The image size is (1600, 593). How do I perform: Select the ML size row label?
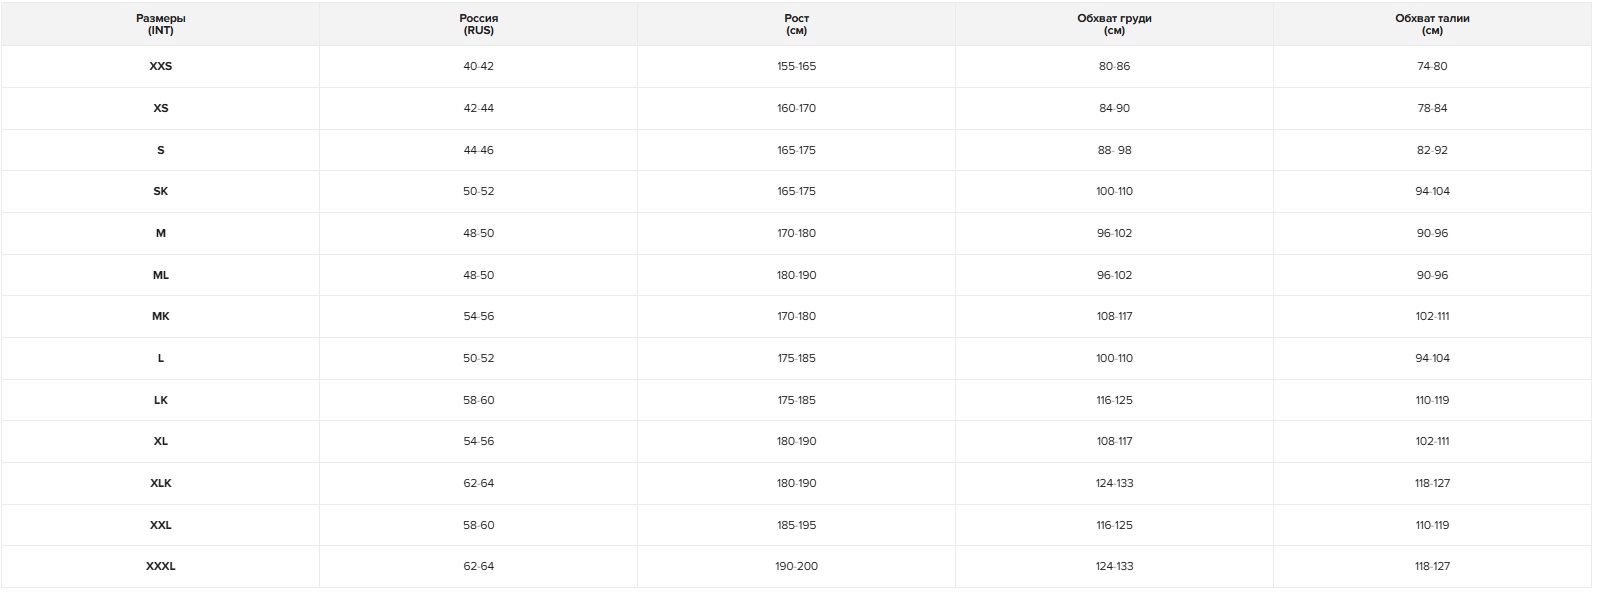click(160, 275)
